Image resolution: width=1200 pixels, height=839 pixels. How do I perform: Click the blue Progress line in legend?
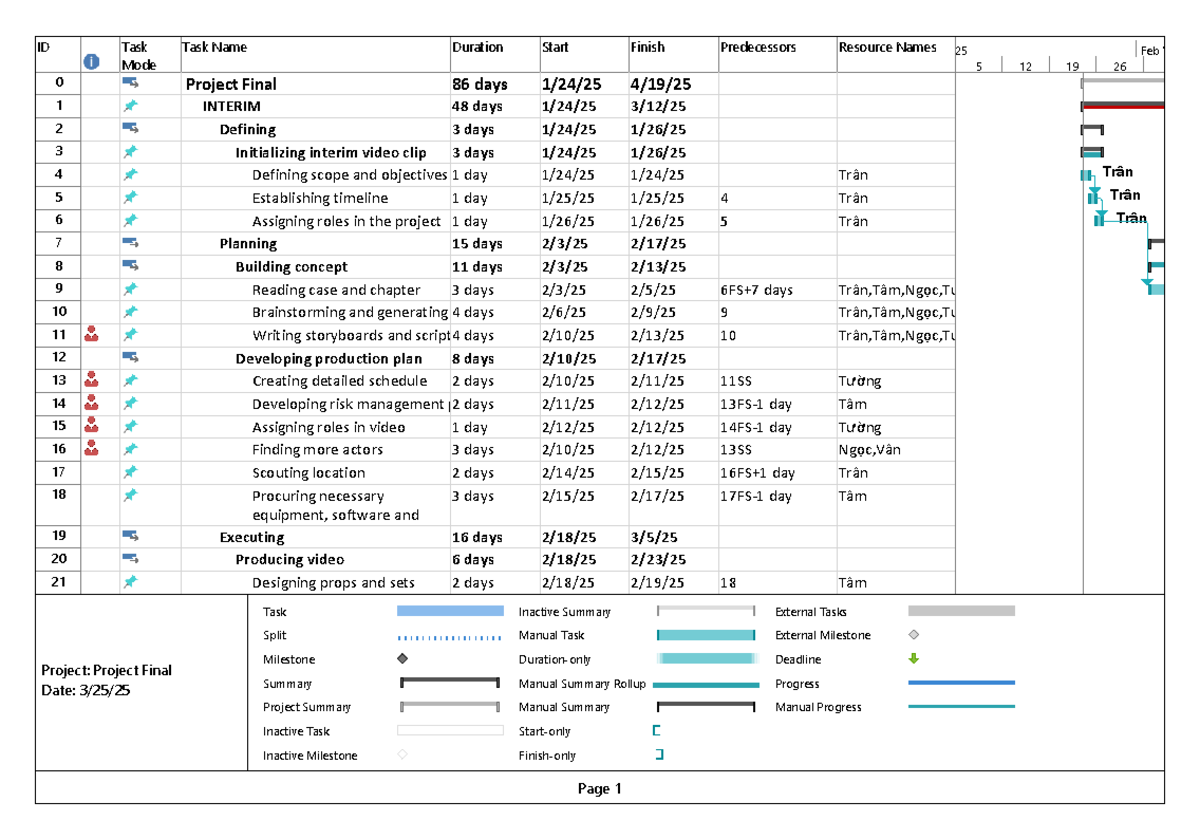(961, 683)
